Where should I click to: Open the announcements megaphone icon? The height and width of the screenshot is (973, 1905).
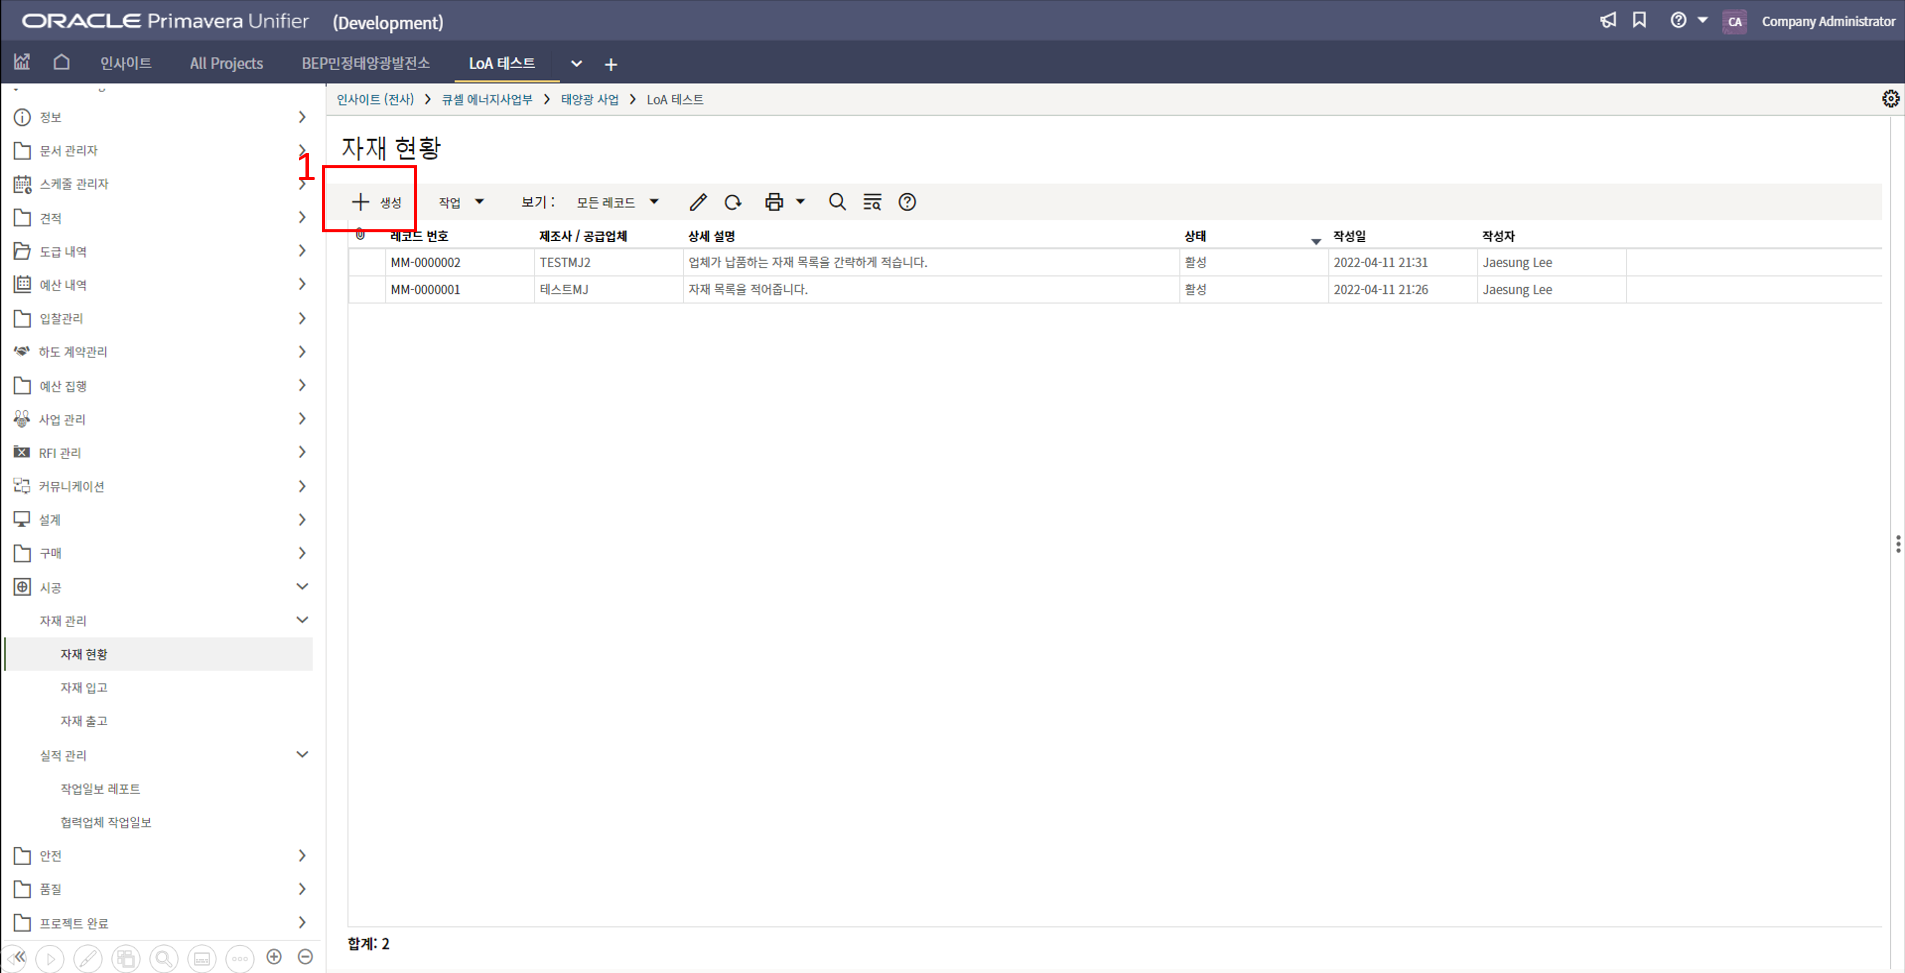(x=1608, y=20)
